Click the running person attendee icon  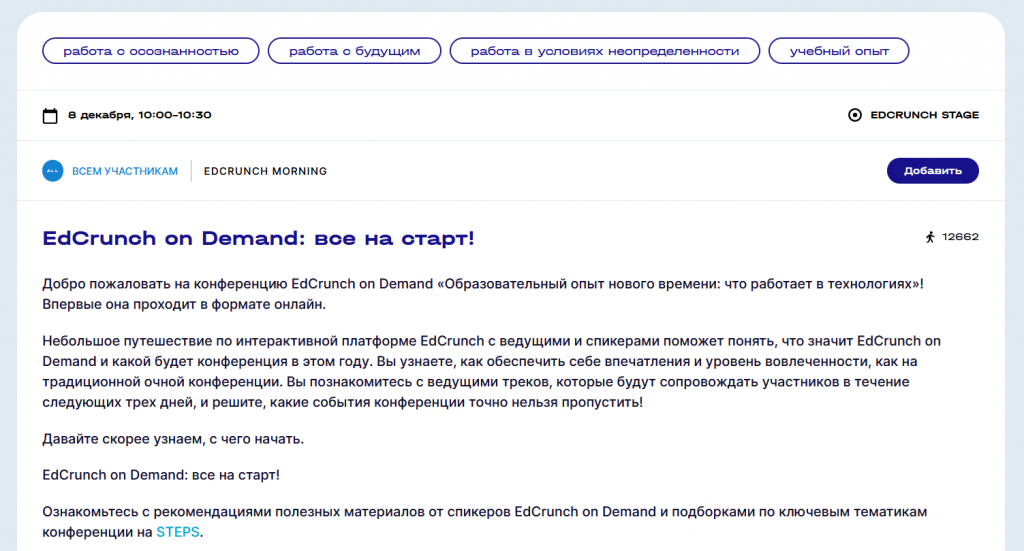(x=930, y=237)
